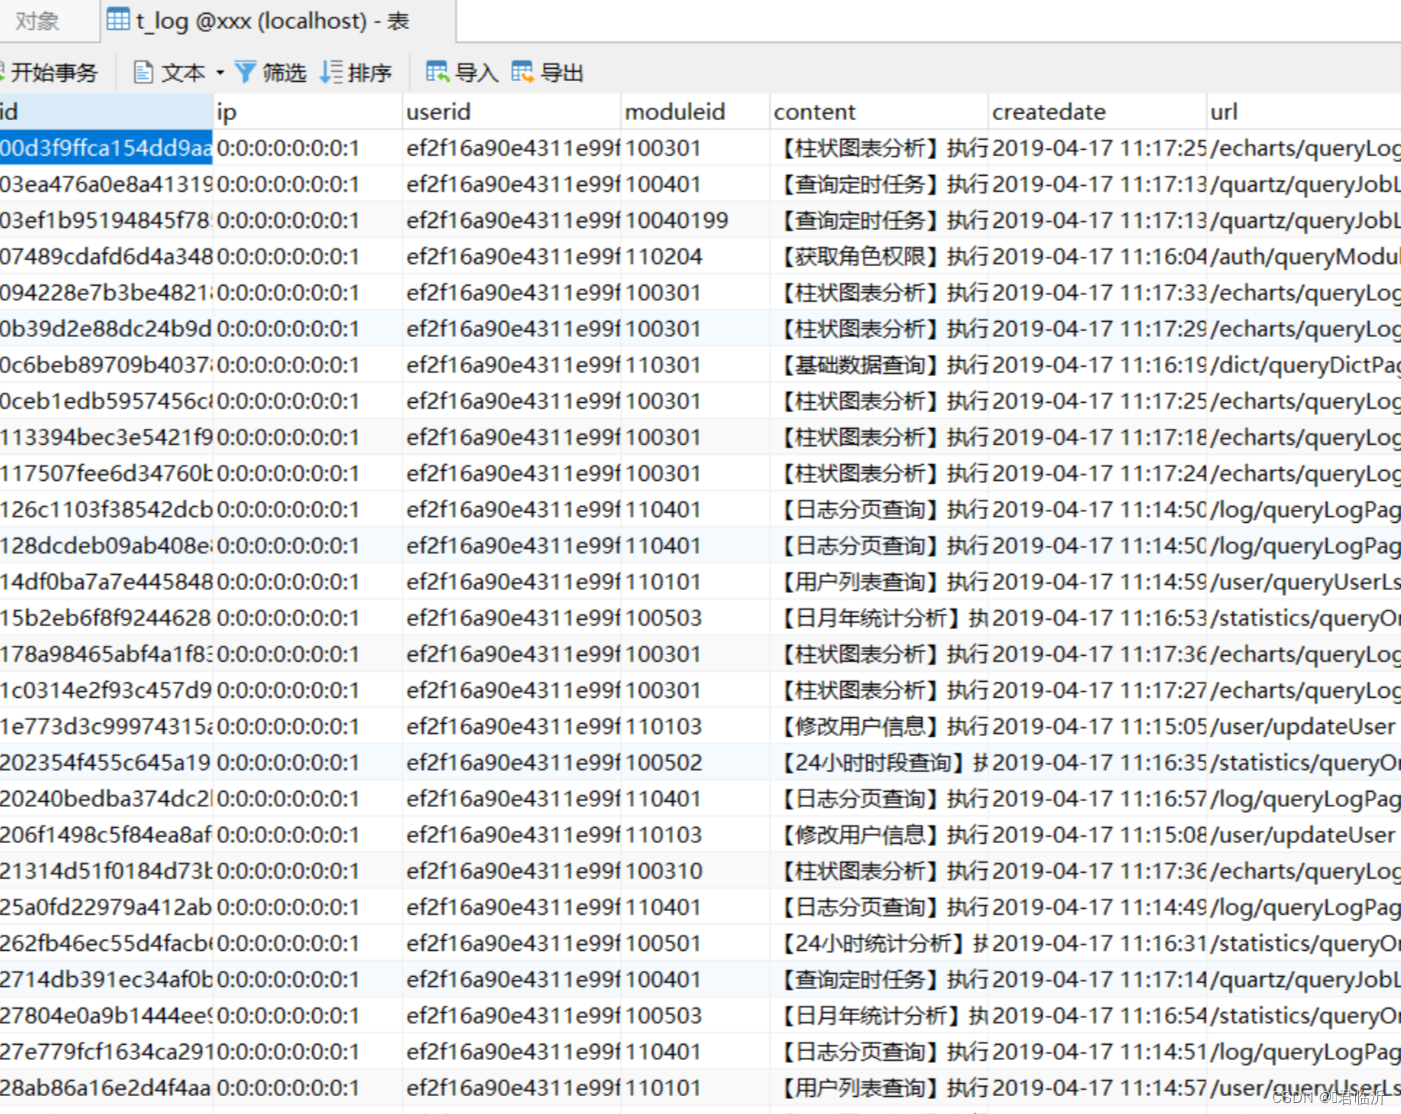Screen dimensions: 1401x1114
Task: Select createdate 2019-04-17 11:14:59 cell
Action: (1098, 582)
